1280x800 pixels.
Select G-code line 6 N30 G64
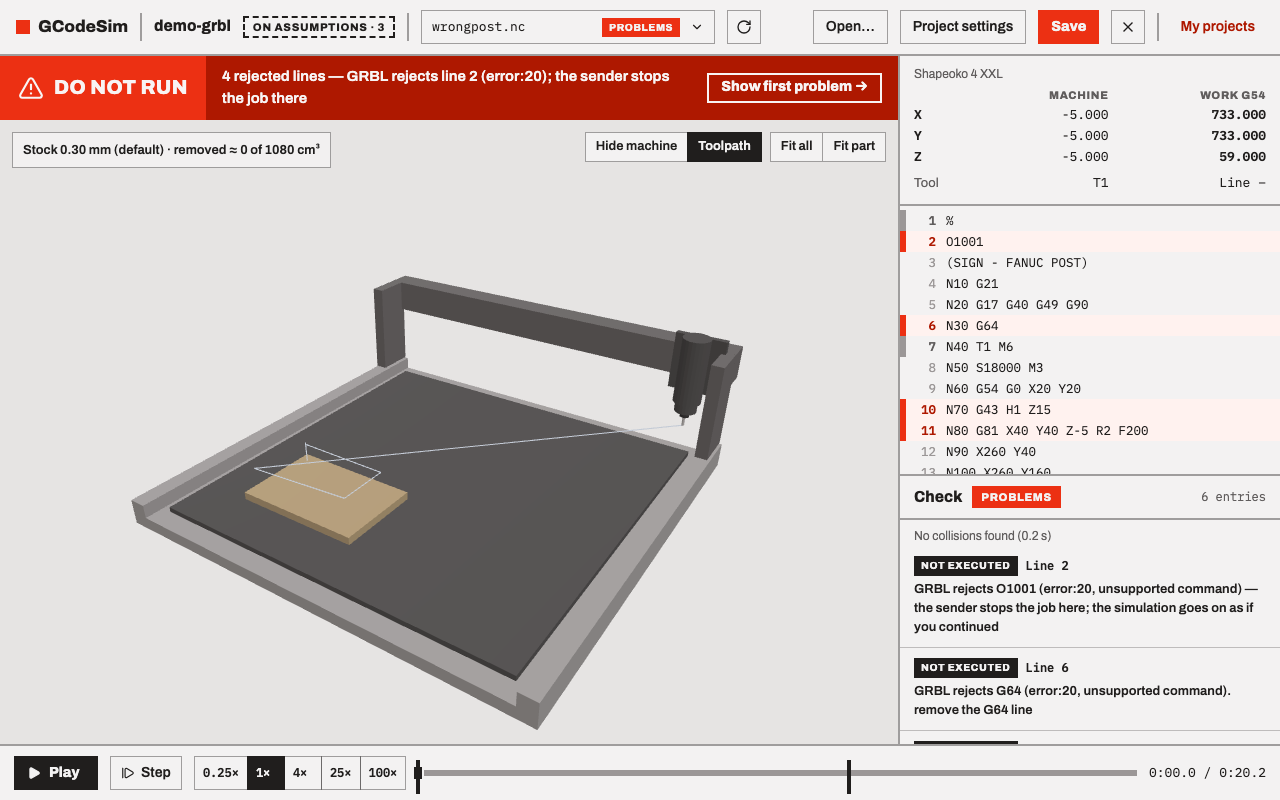click(1090, 325)
